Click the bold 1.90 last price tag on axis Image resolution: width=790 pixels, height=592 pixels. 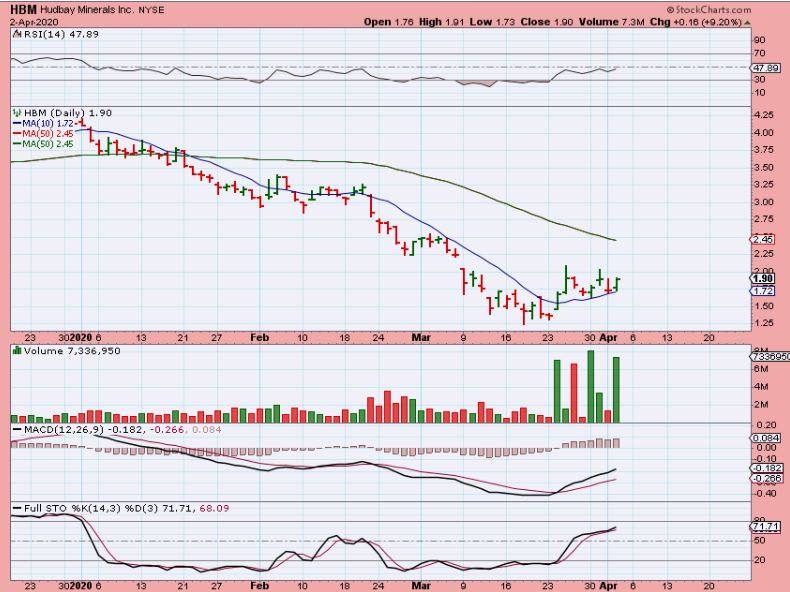click(763, 279)
